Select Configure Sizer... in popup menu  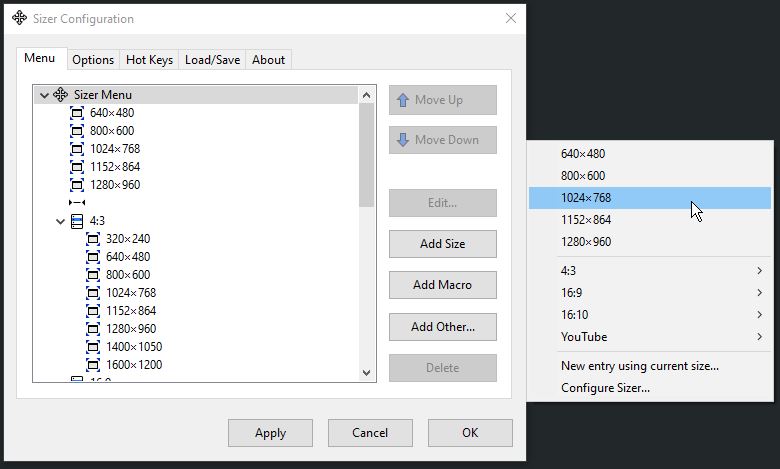(605, 388)
